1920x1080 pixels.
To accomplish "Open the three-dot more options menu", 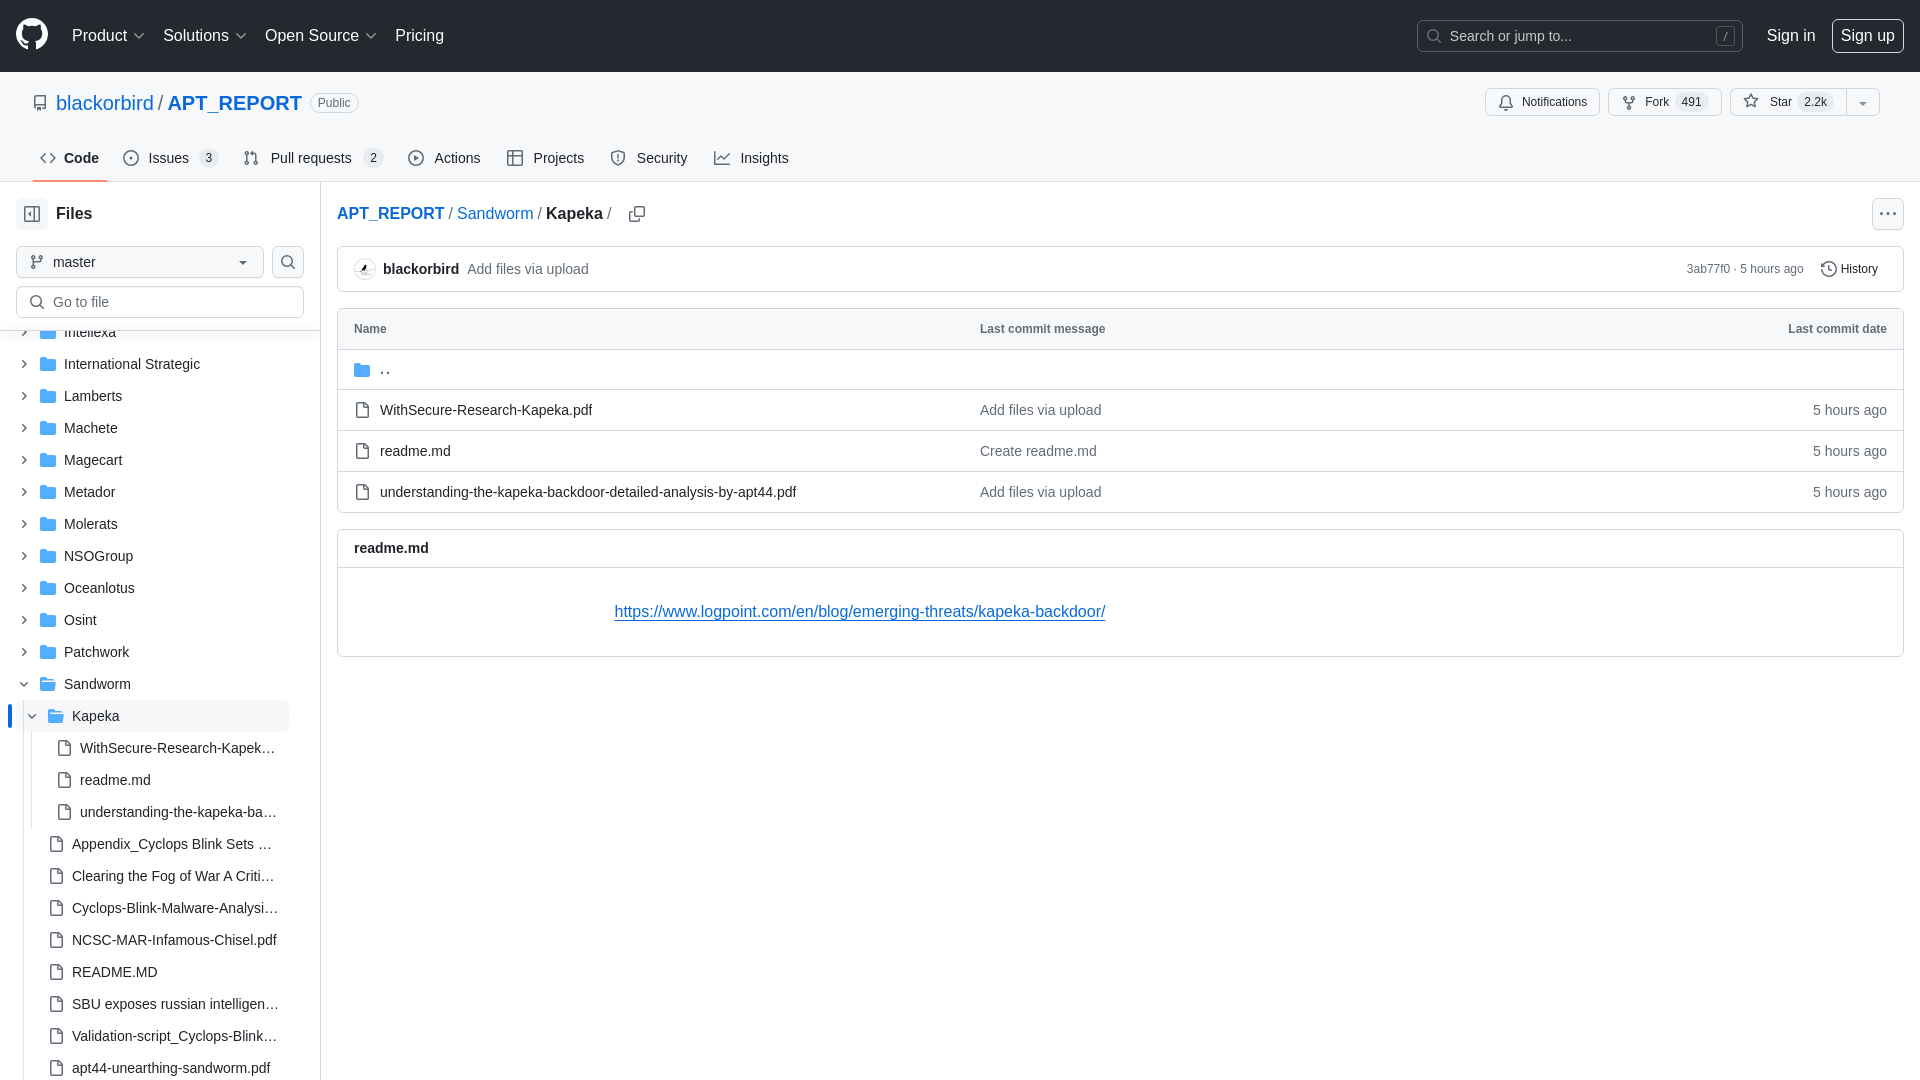I will (x=1887, y=214).
